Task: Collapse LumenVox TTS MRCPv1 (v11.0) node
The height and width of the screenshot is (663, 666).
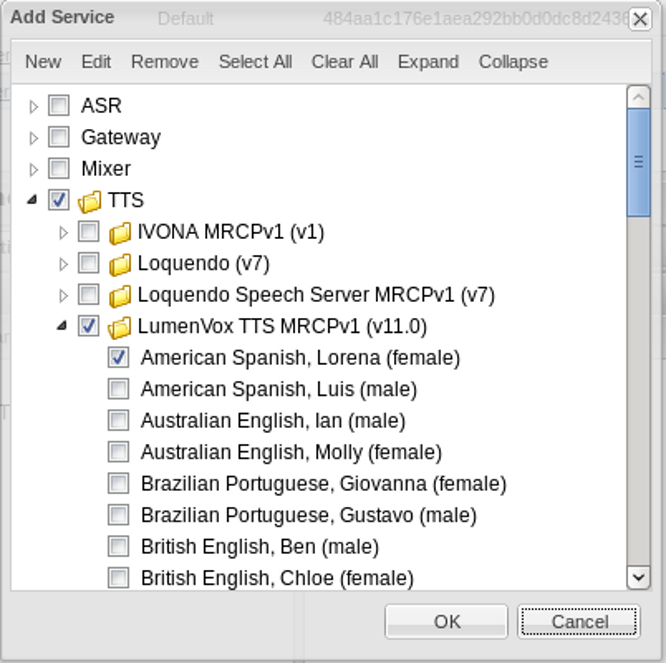Action: (62, 326)
